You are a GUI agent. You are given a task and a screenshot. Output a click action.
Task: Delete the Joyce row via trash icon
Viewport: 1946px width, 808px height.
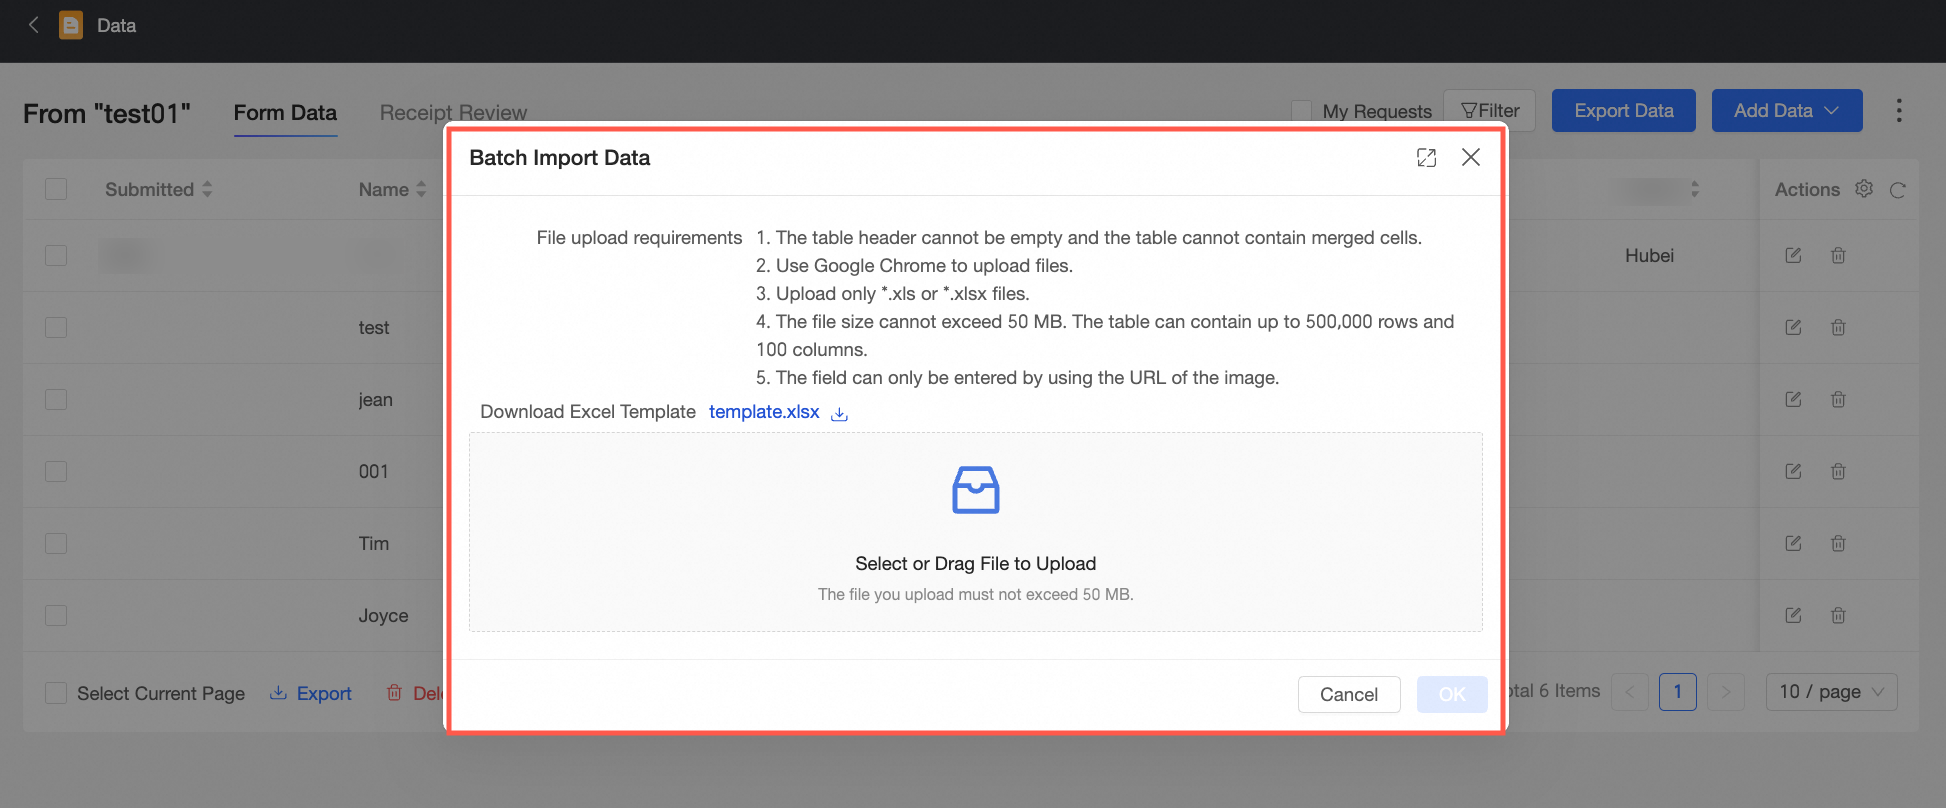pyautogui.click(x=1838, y=616)
